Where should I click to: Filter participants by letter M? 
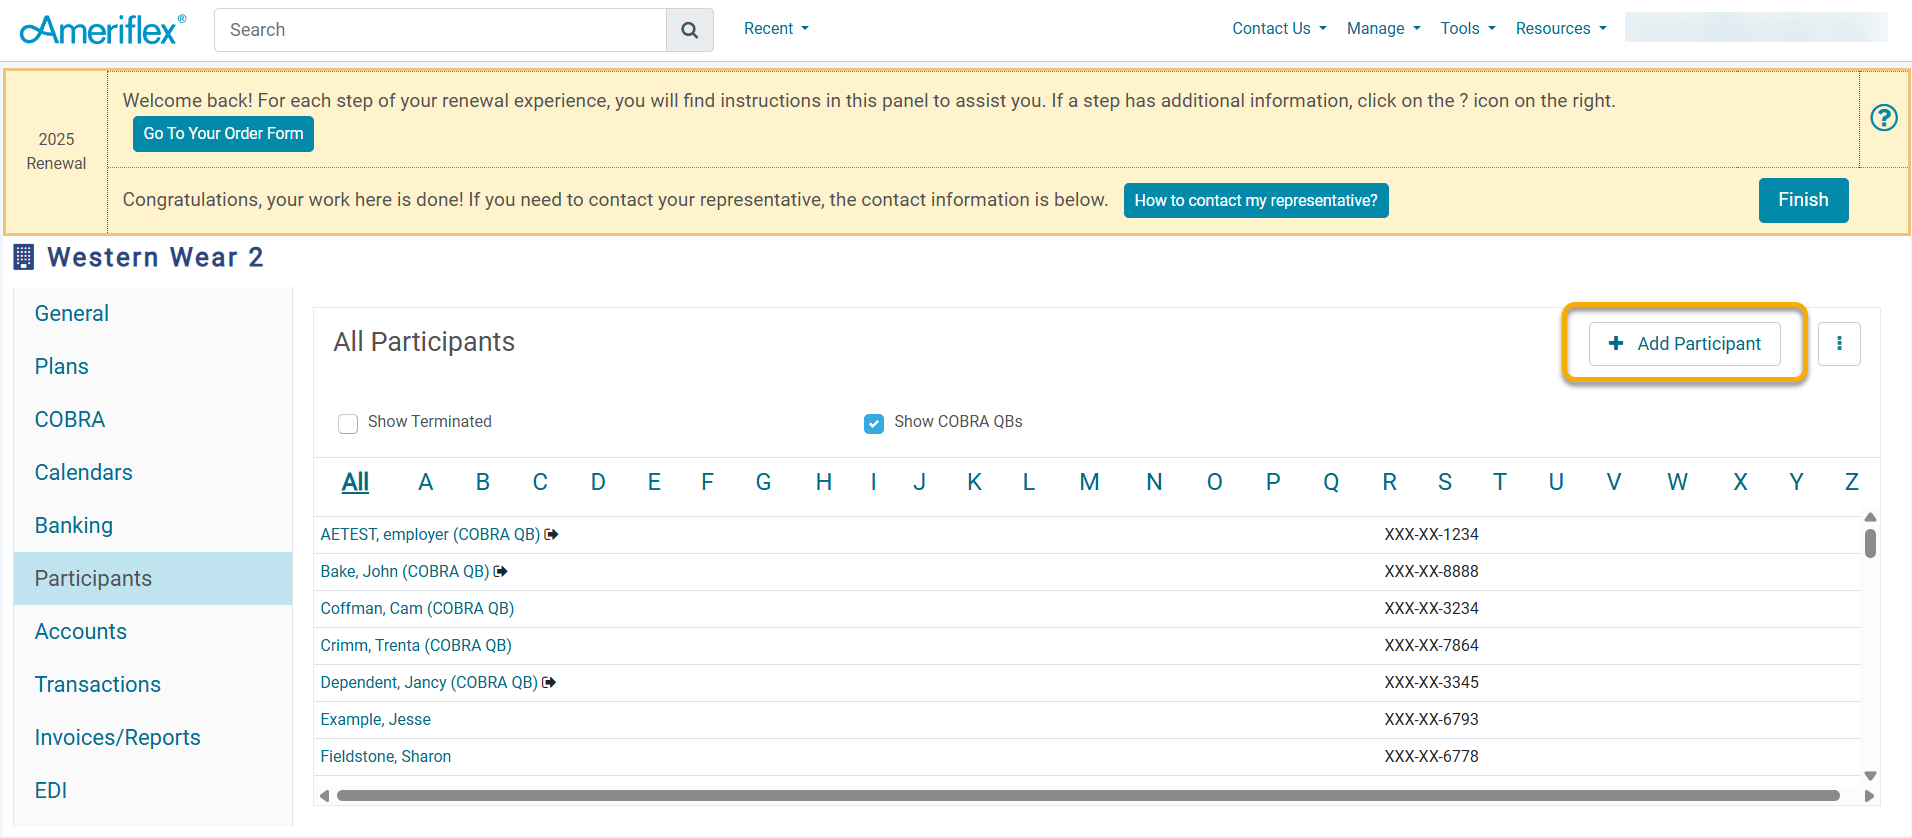[x=1089, y=483]
